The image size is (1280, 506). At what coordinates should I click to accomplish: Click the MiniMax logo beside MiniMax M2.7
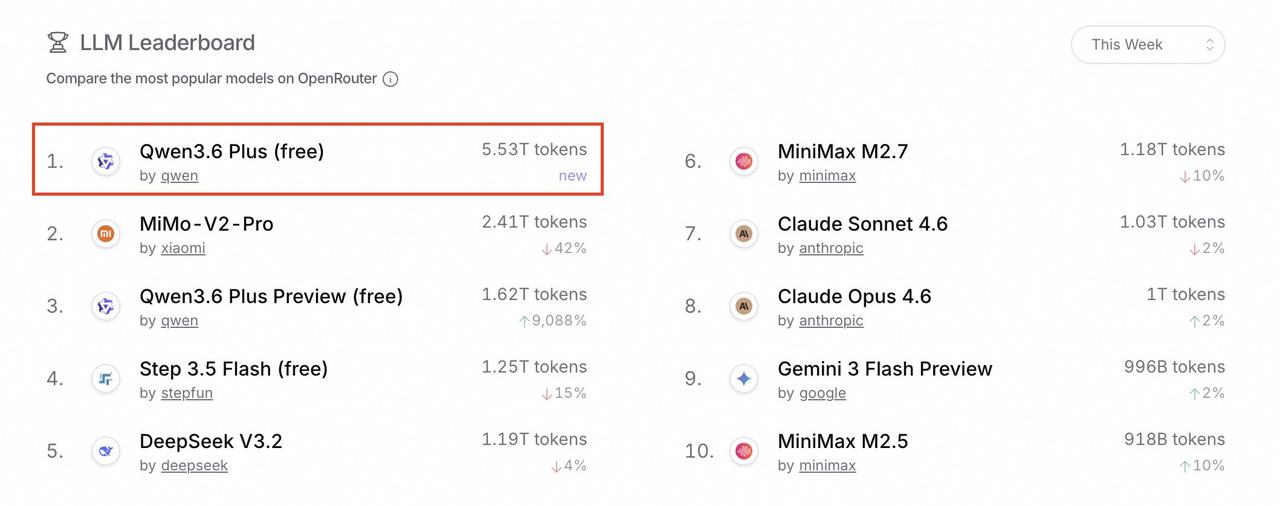click(743, 161)
